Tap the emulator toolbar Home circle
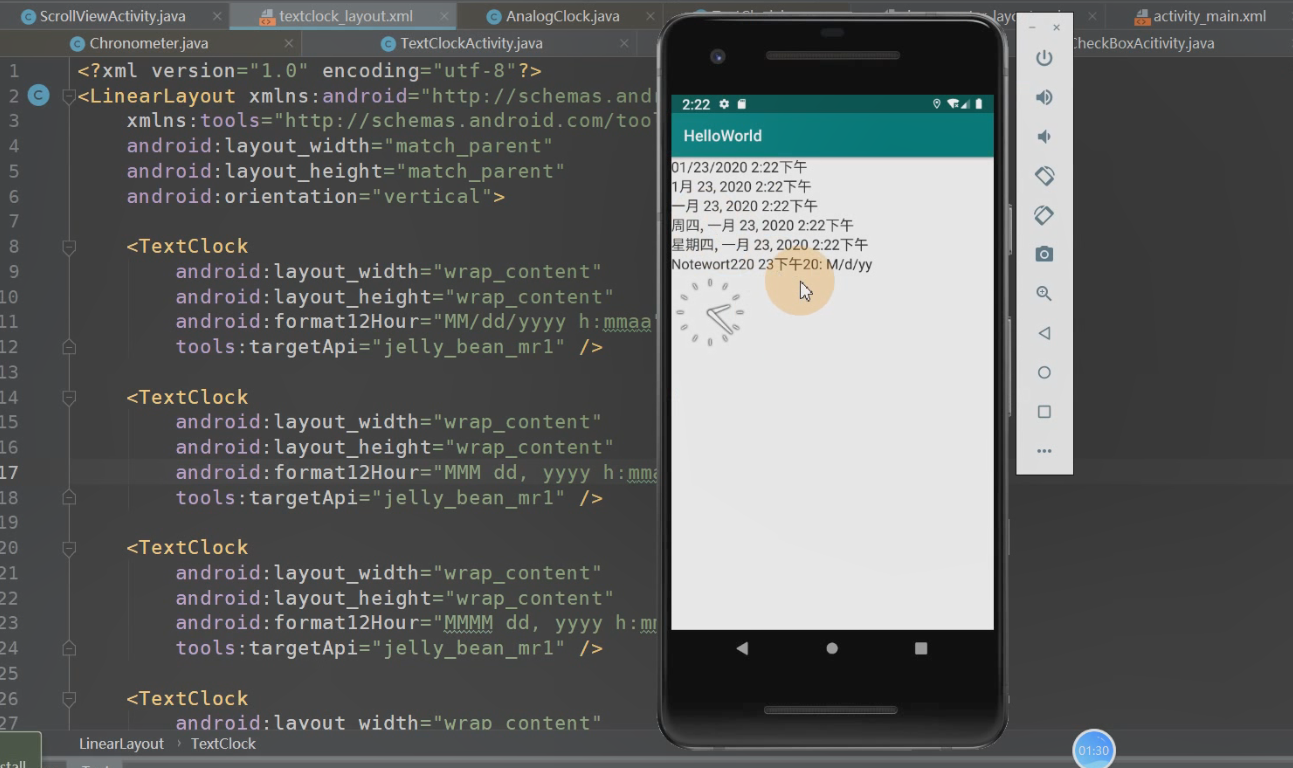Screen dimensions: 1293x768 click(x=1044, y=372)
